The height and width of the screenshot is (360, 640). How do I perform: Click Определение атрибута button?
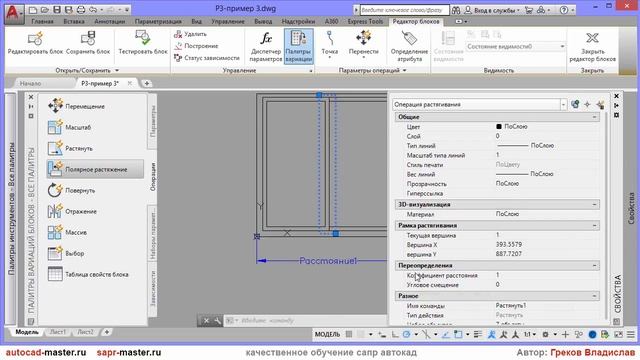click(x=409, y=47)
